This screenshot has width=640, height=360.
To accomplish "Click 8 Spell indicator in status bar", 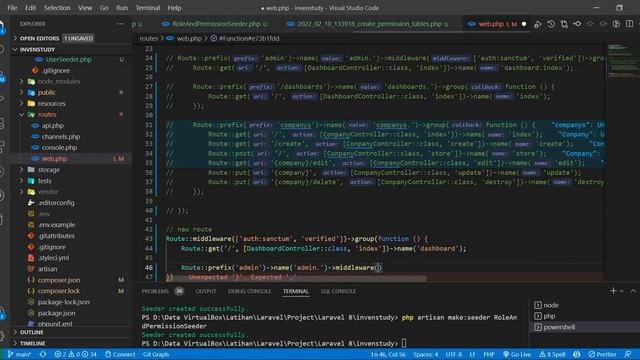I will click(x=552, y=354).
